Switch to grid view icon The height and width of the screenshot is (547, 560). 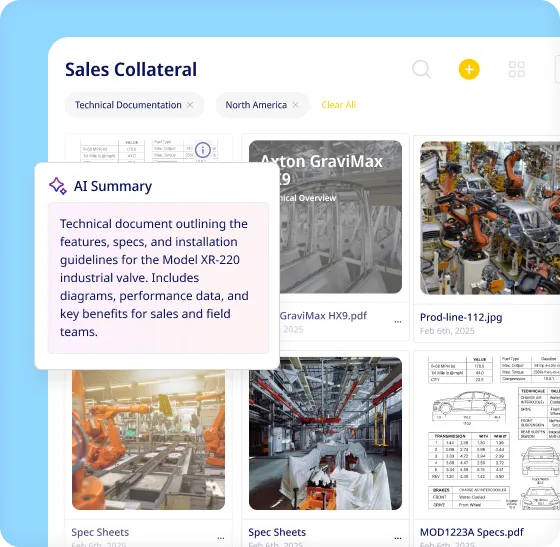pyautogui.click(x=516, y=69)
